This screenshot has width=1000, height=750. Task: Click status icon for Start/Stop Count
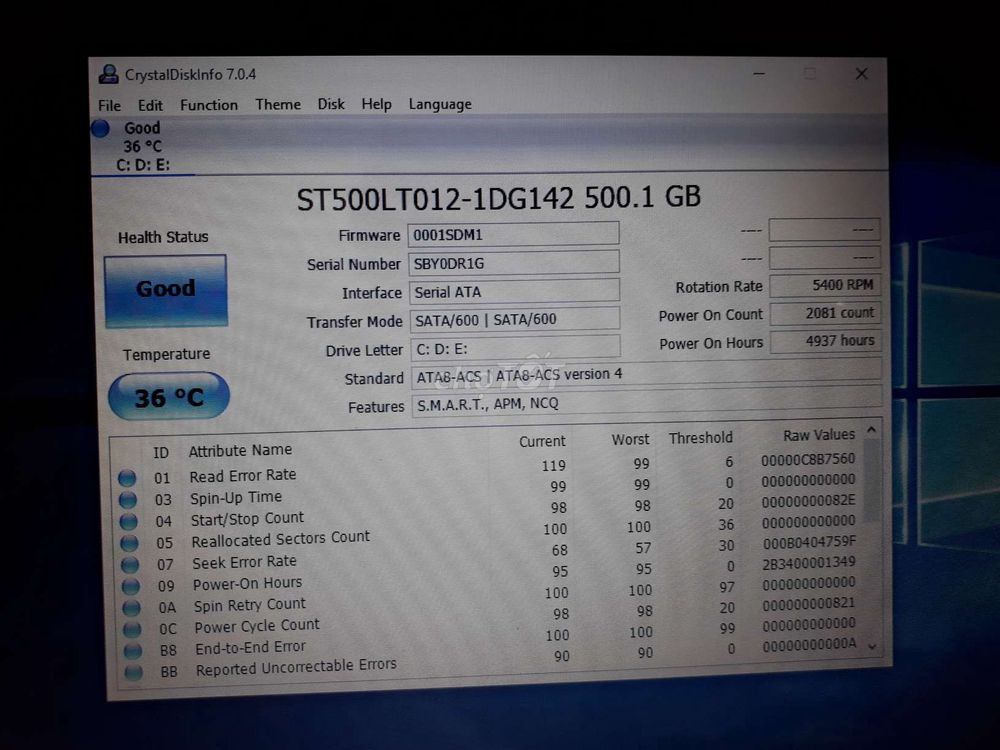pos(128,521)
